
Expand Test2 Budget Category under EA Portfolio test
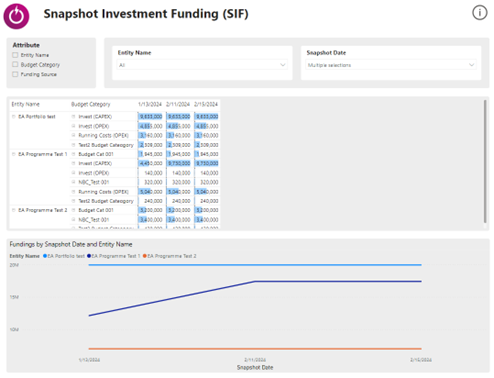[x=73, y=145]
